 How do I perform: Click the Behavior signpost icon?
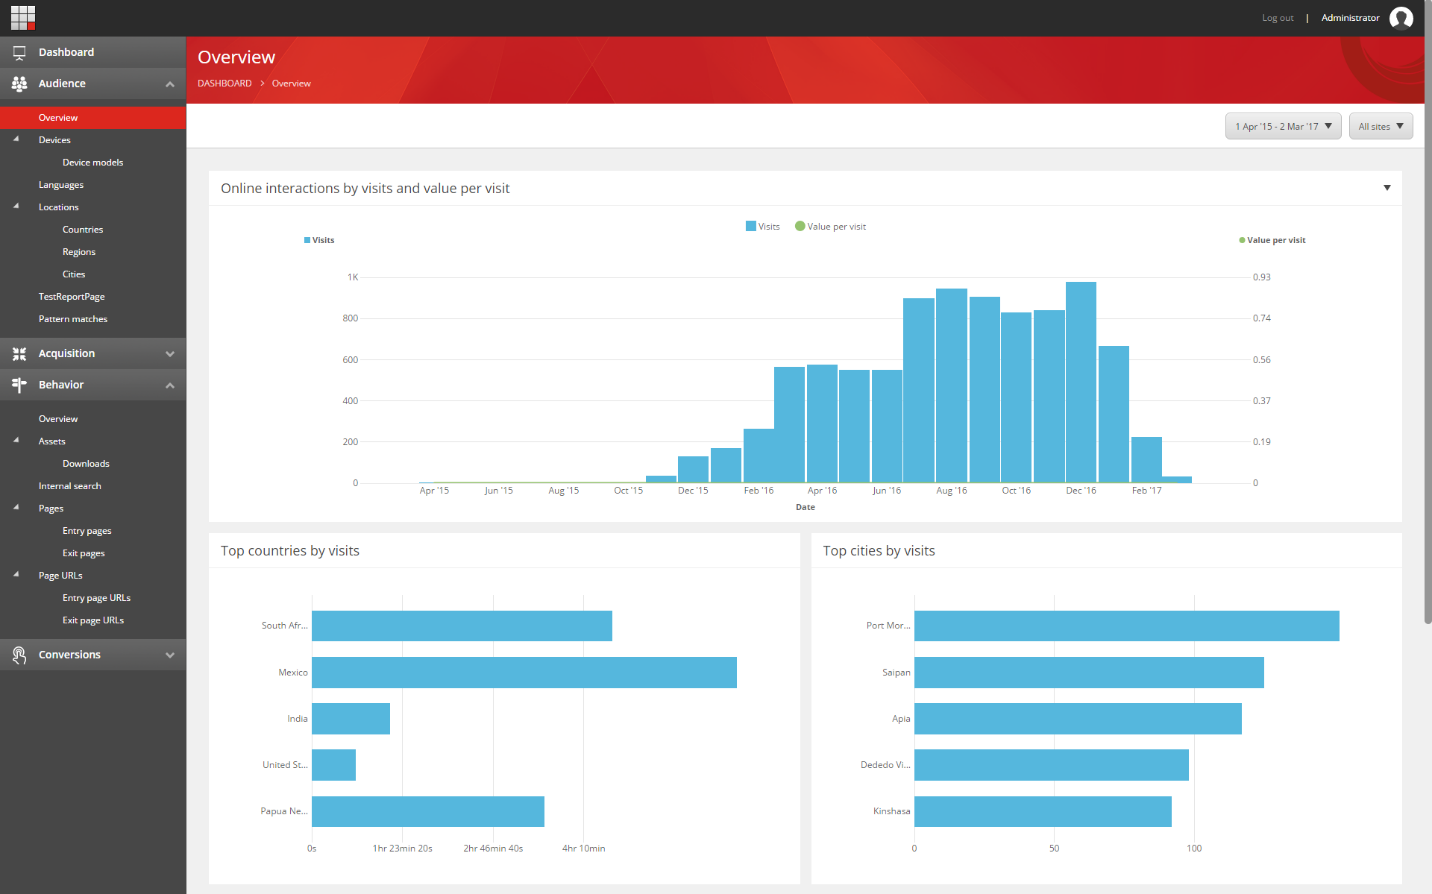[19, 385]
